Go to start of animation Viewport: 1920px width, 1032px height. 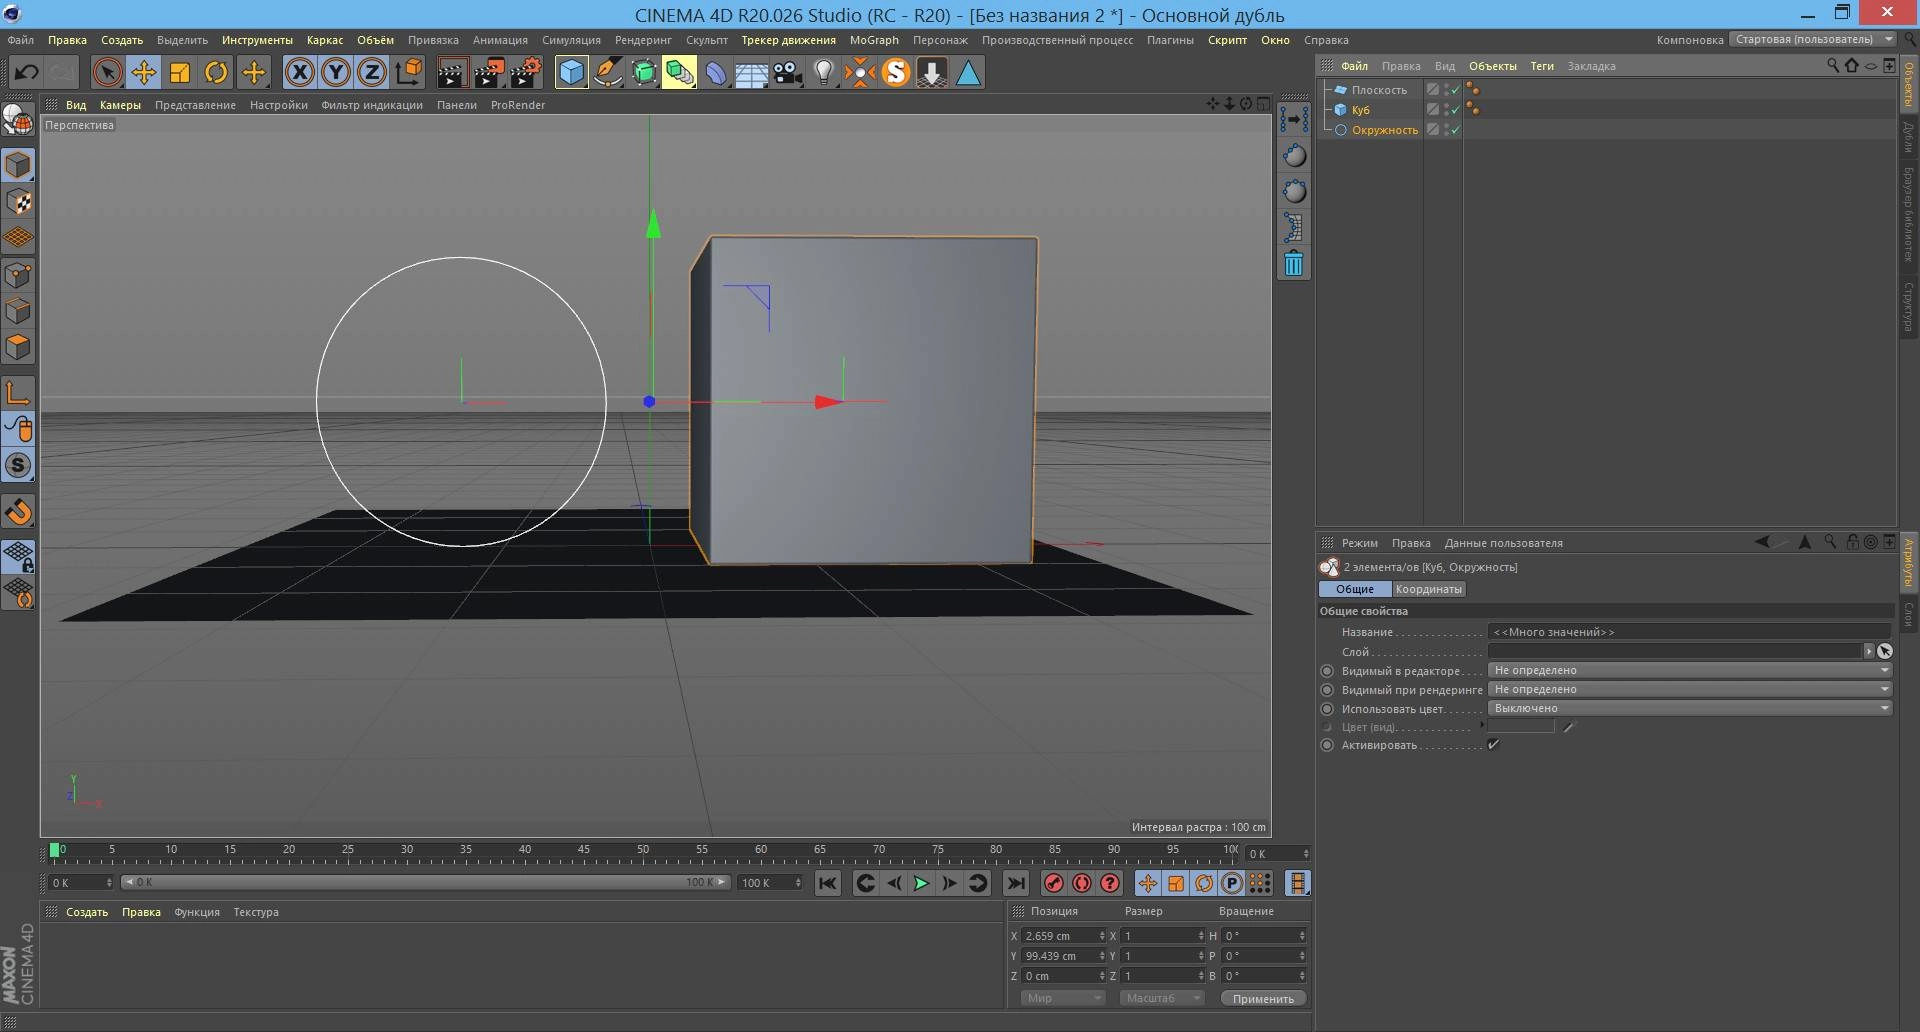click(x=827, y=883)
